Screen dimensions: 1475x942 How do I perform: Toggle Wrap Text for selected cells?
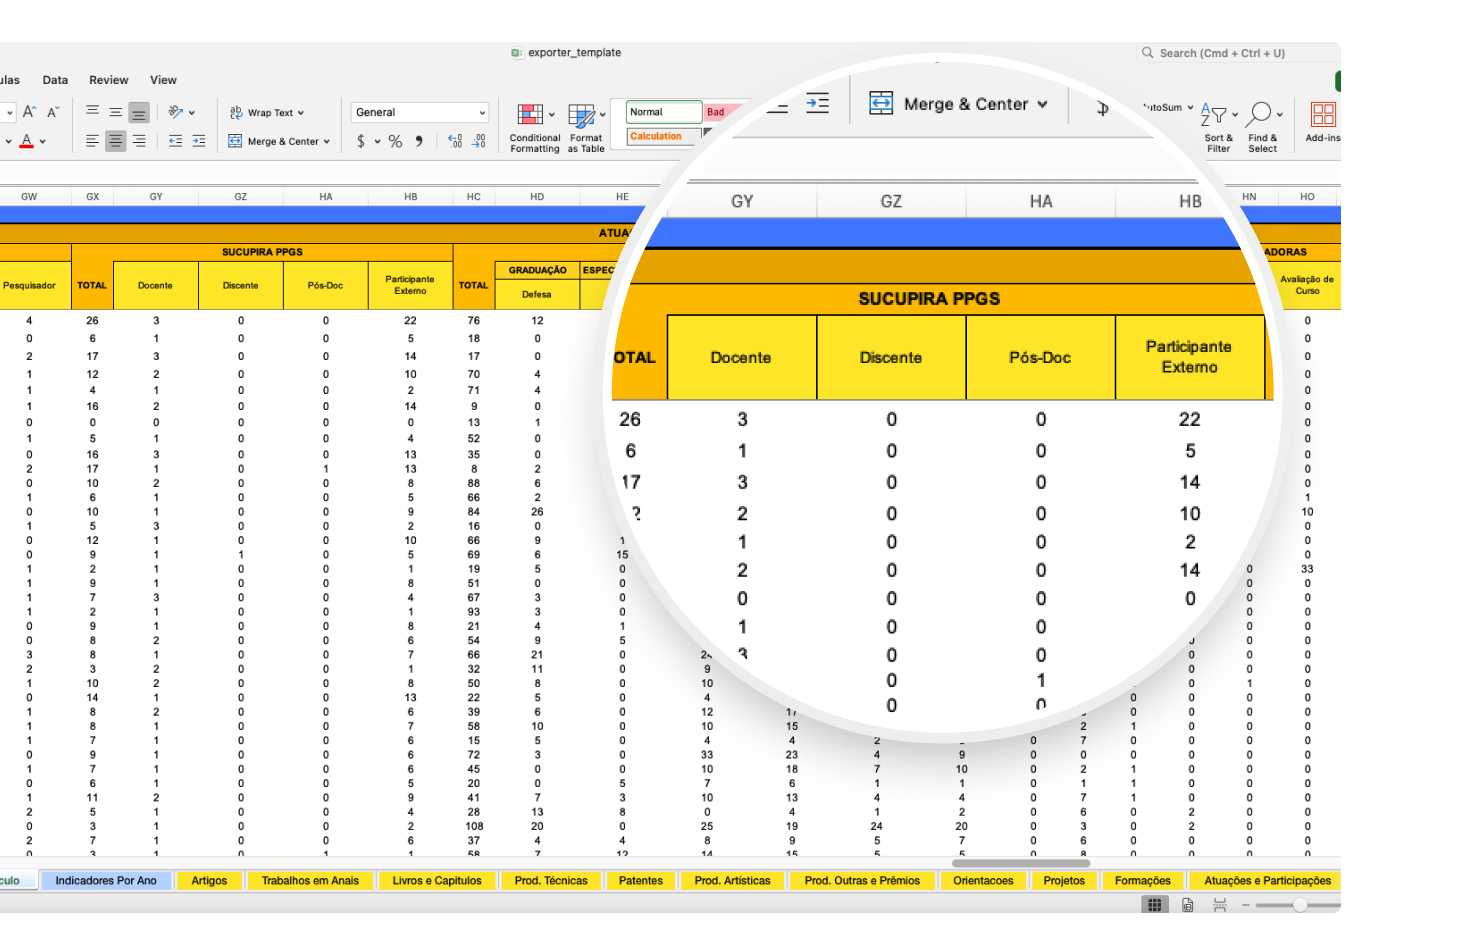[262, 113]
